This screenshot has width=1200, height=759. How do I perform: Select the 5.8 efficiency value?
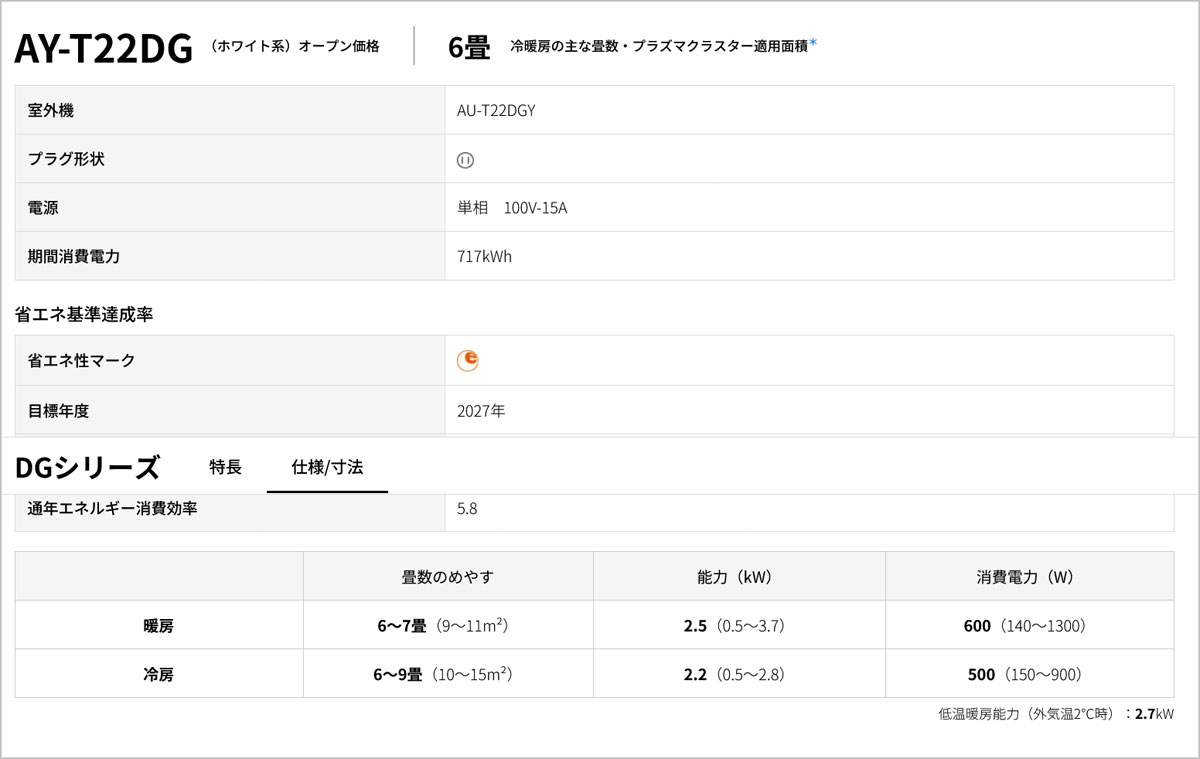click(x=467, y=509)
